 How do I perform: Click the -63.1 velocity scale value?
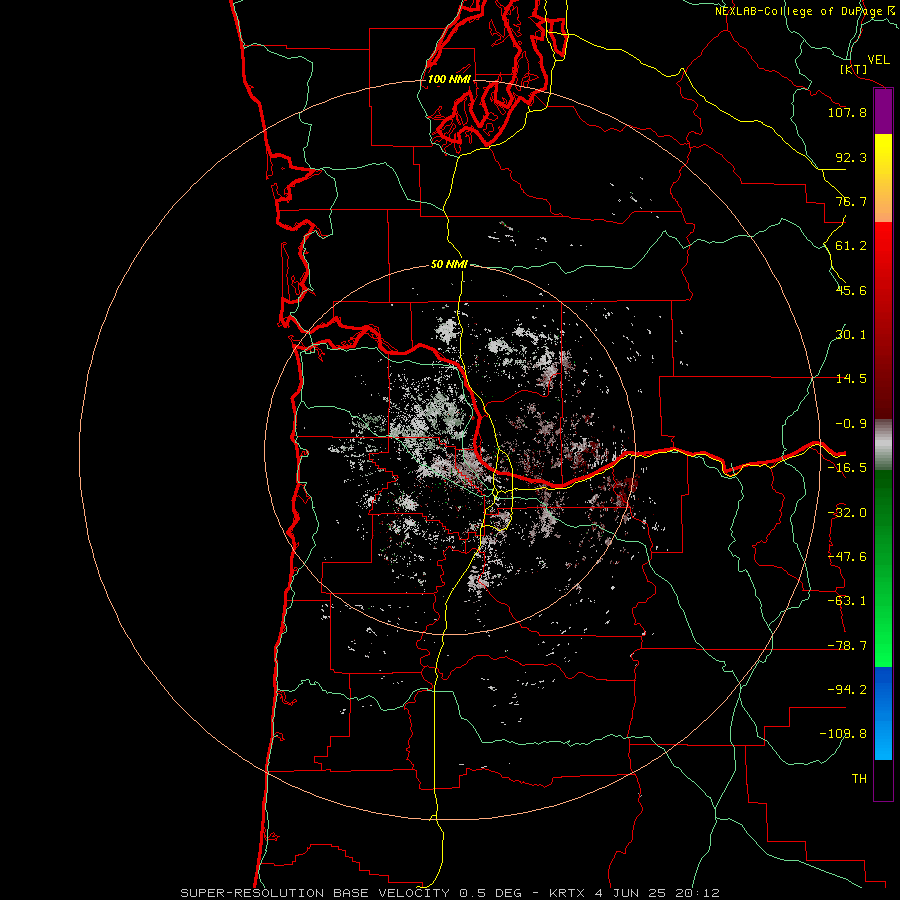(847, 601)
